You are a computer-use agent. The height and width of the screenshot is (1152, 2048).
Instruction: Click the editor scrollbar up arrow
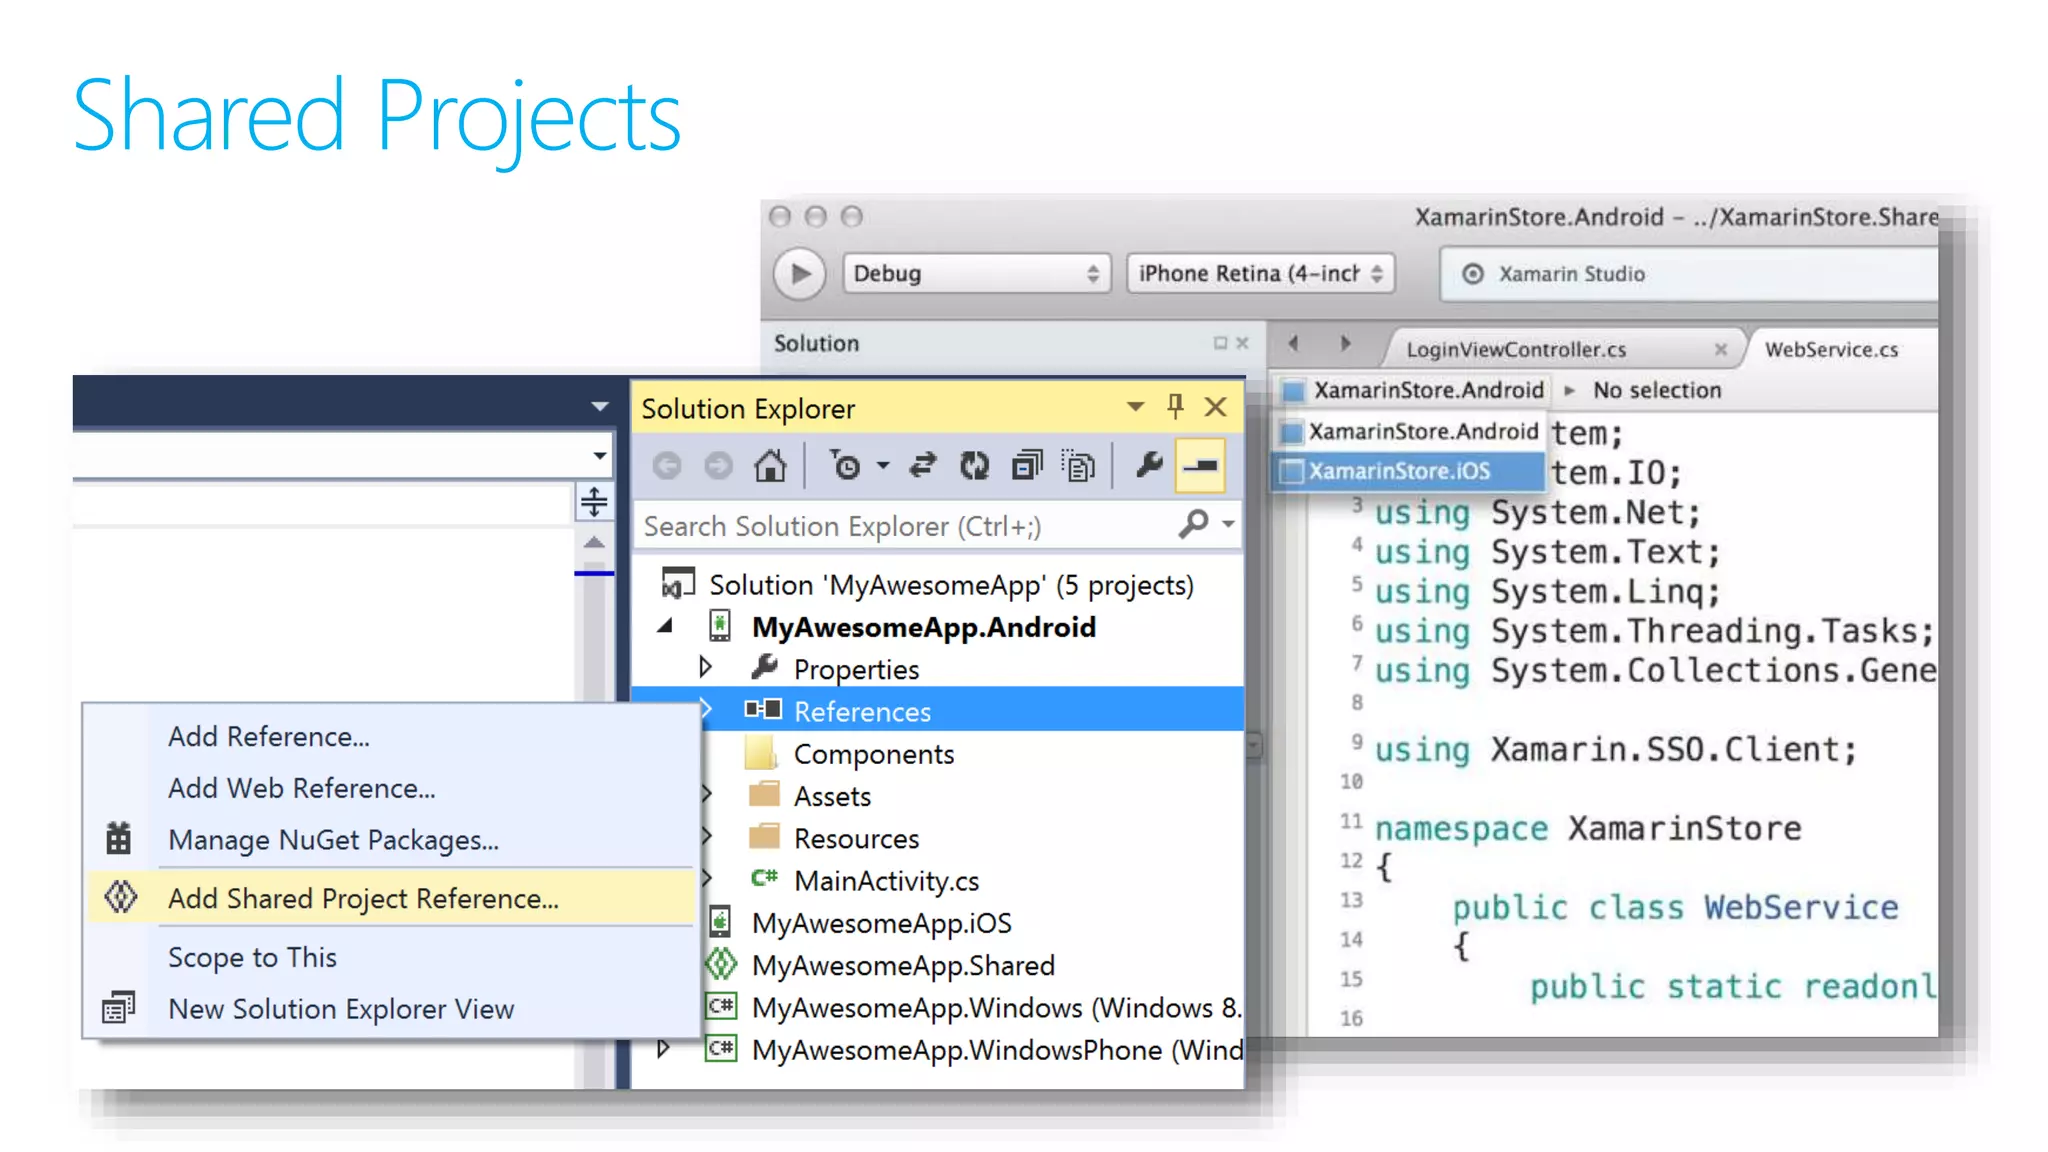coord(594,542)
